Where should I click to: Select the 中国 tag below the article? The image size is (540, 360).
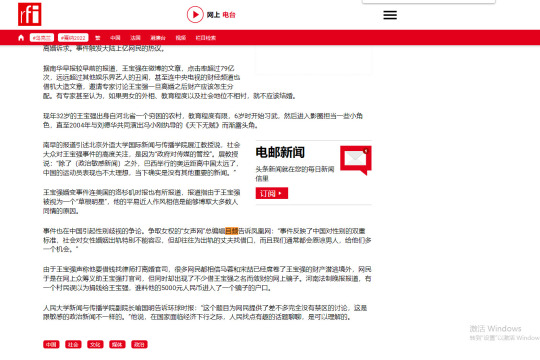(x=51, y=344)
